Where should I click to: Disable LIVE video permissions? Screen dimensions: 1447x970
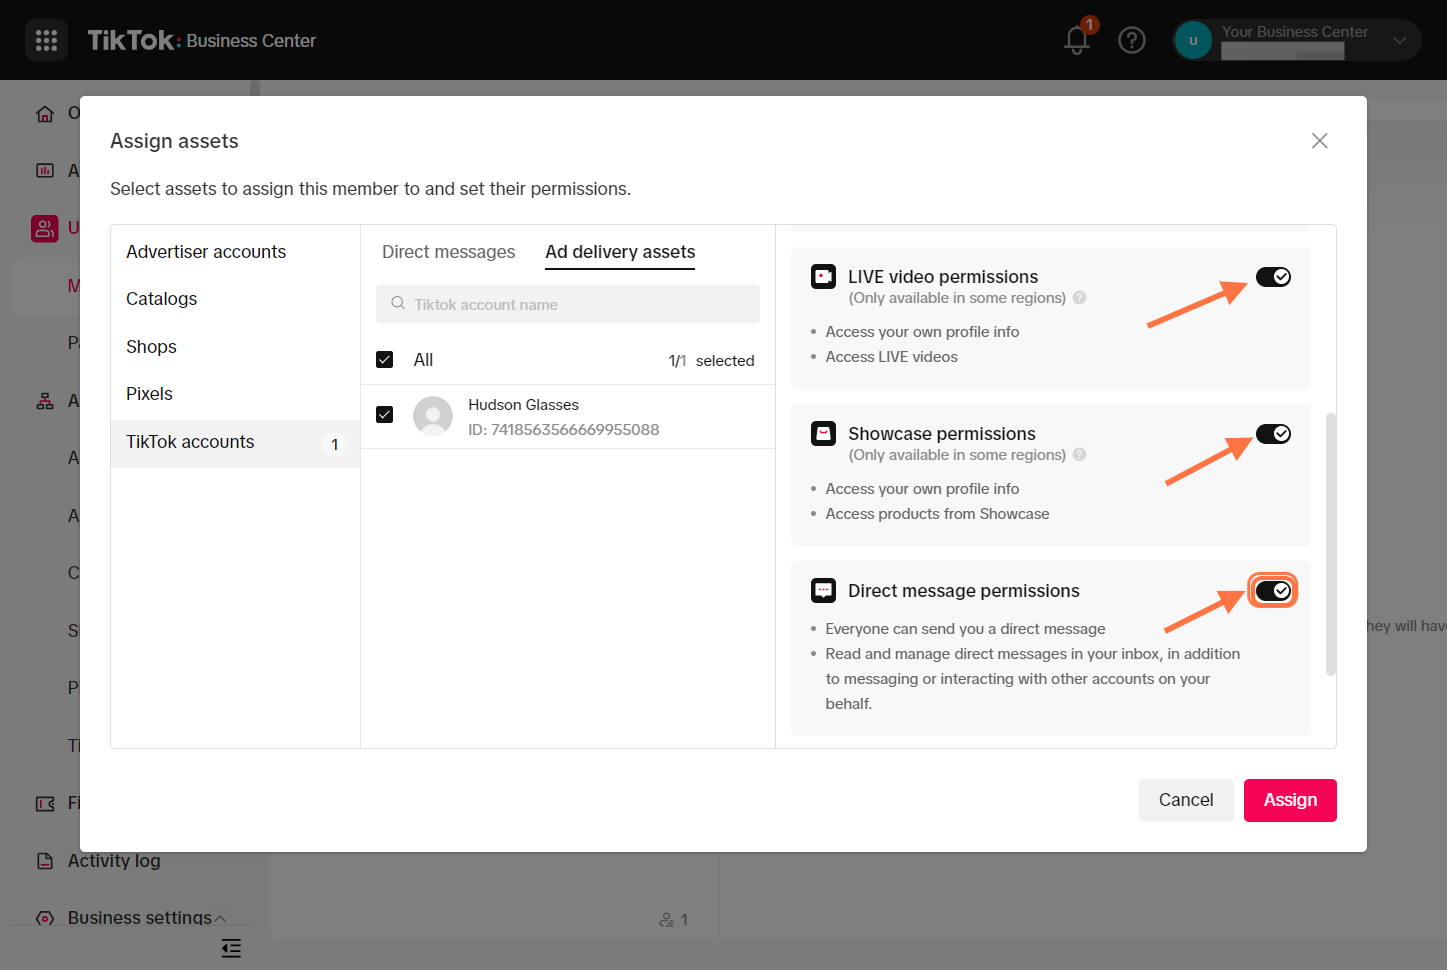pos(1273,276)
